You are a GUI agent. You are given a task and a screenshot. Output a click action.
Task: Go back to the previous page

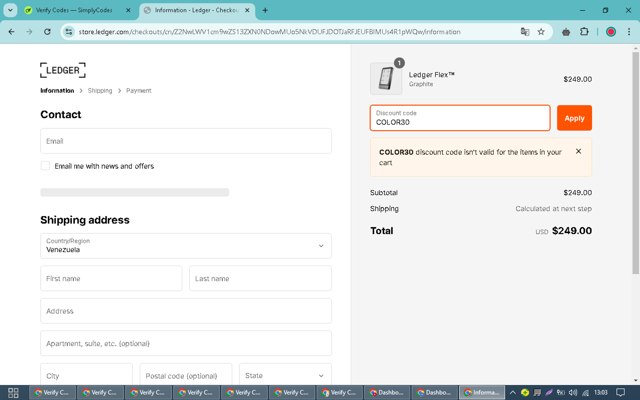point(11,32)
